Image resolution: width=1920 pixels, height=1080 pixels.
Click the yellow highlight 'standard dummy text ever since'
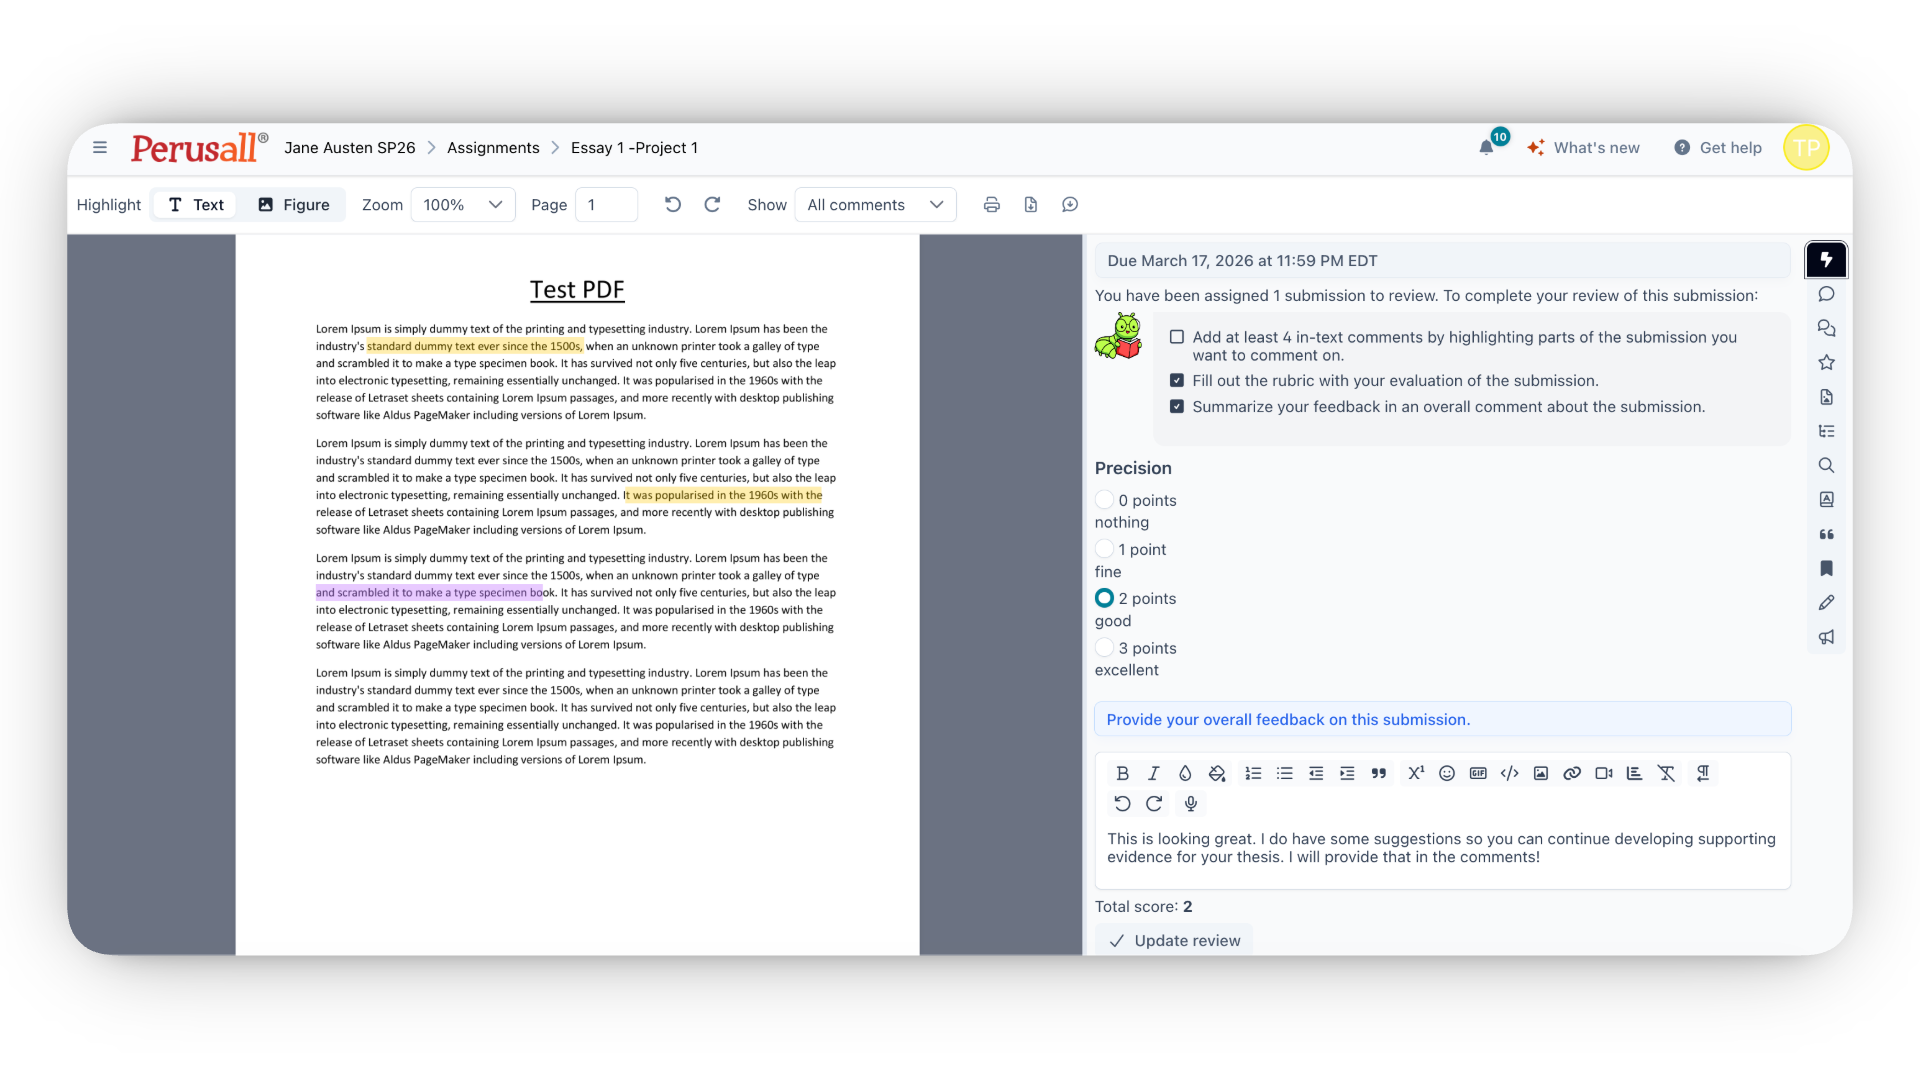pyautogui.click(x=475, y=346)
